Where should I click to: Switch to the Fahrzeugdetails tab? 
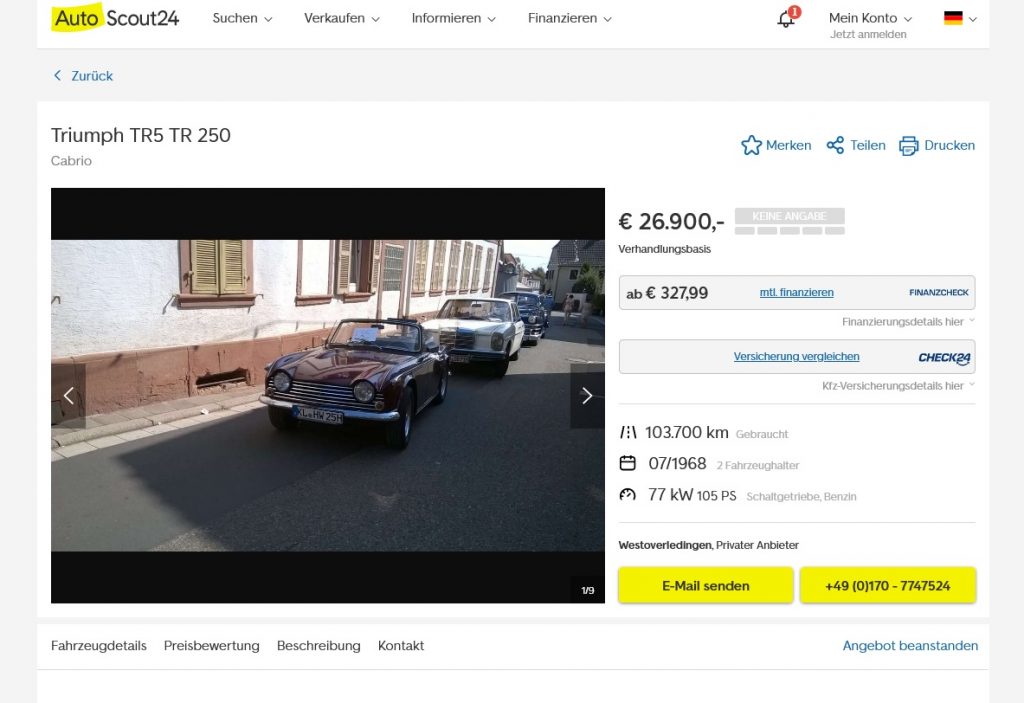pos(99,646)
